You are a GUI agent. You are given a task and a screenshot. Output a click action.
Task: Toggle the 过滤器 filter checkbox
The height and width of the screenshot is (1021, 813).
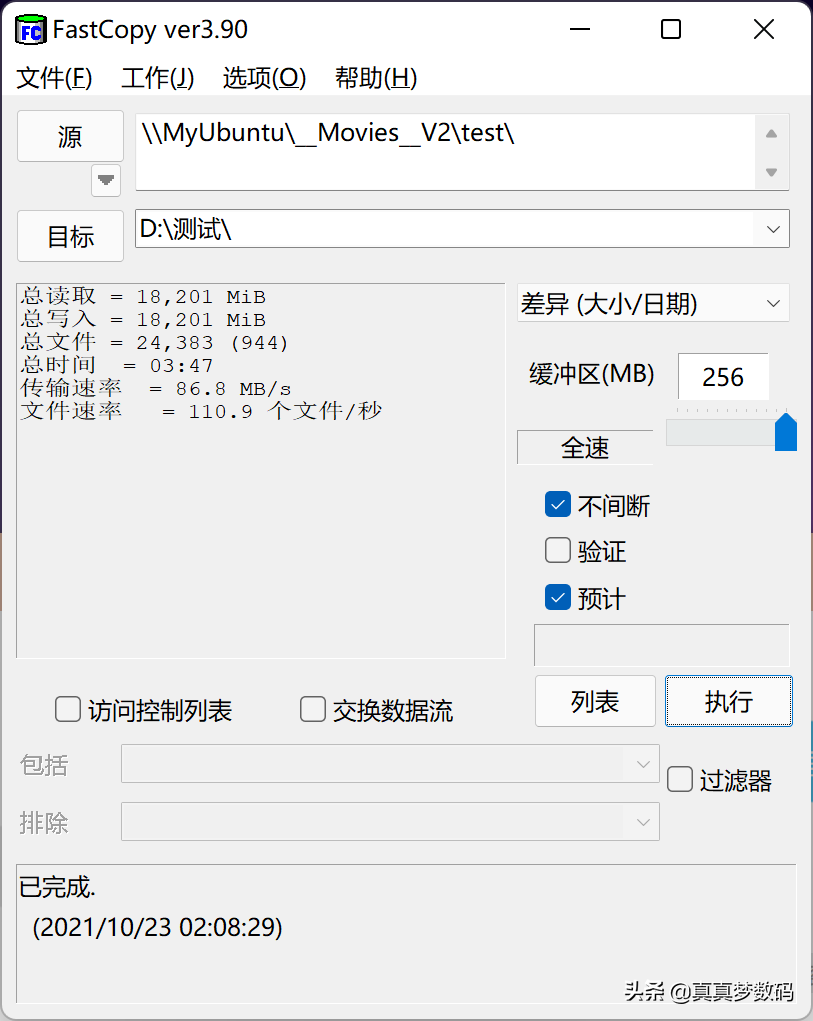680,780
